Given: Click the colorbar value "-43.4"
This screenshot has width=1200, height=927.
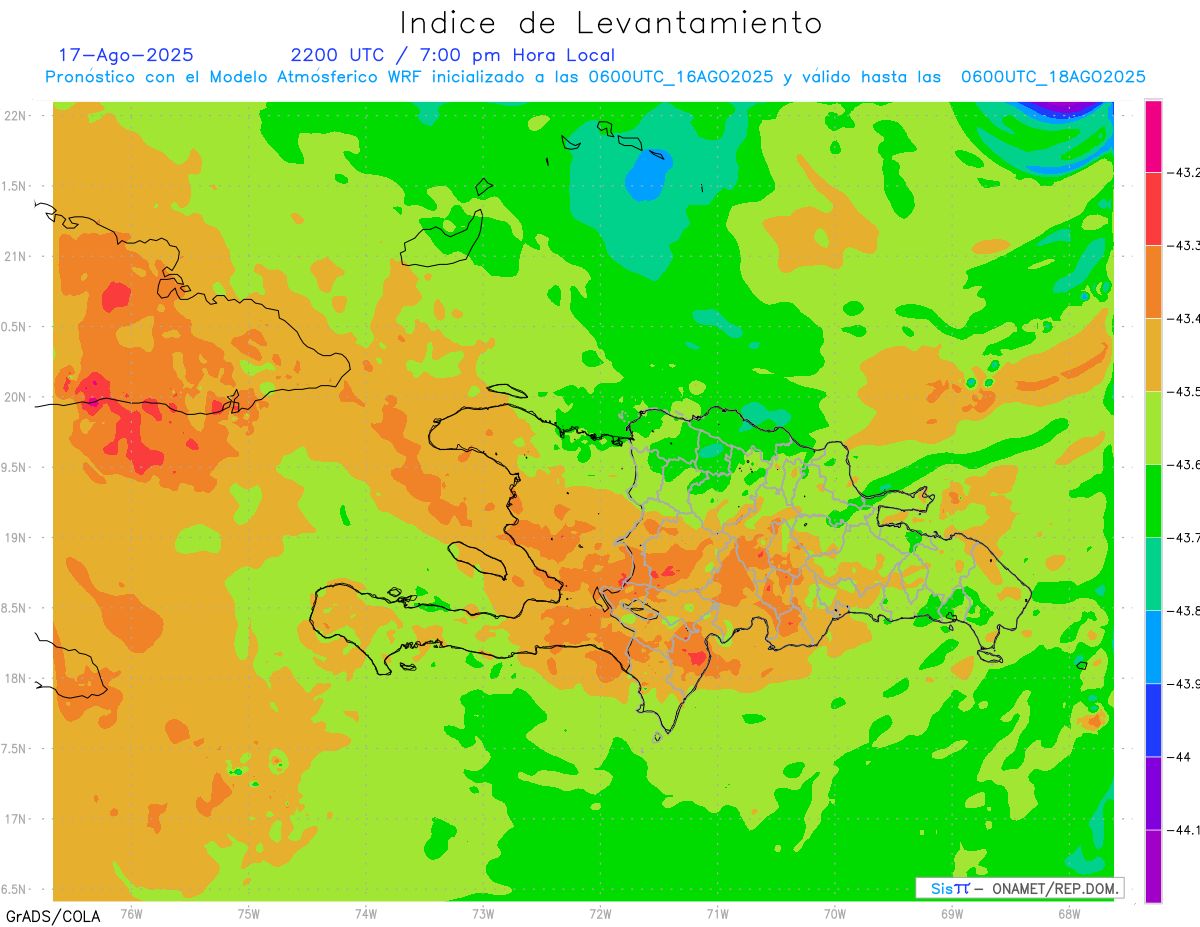Looking at the screenshot, I should pos(1183,319).
